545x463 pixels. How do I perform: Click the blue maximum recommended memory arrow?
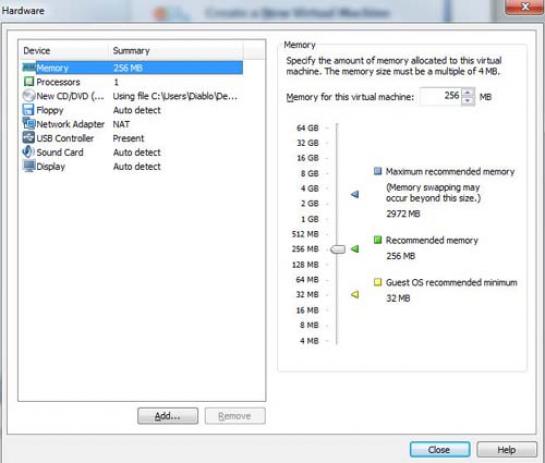click(355, 194)
